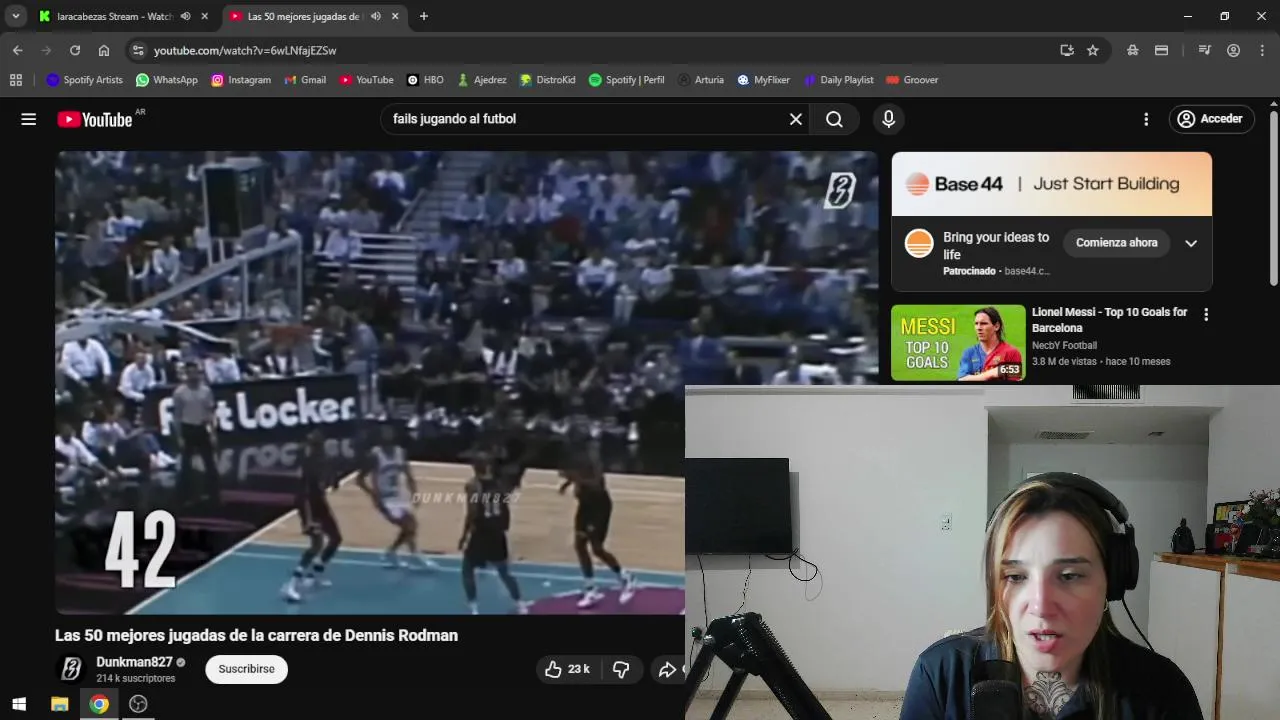Sign in with the Acceder button
The width and height of the screenshot is (1280, 720).
point(1211,119)
